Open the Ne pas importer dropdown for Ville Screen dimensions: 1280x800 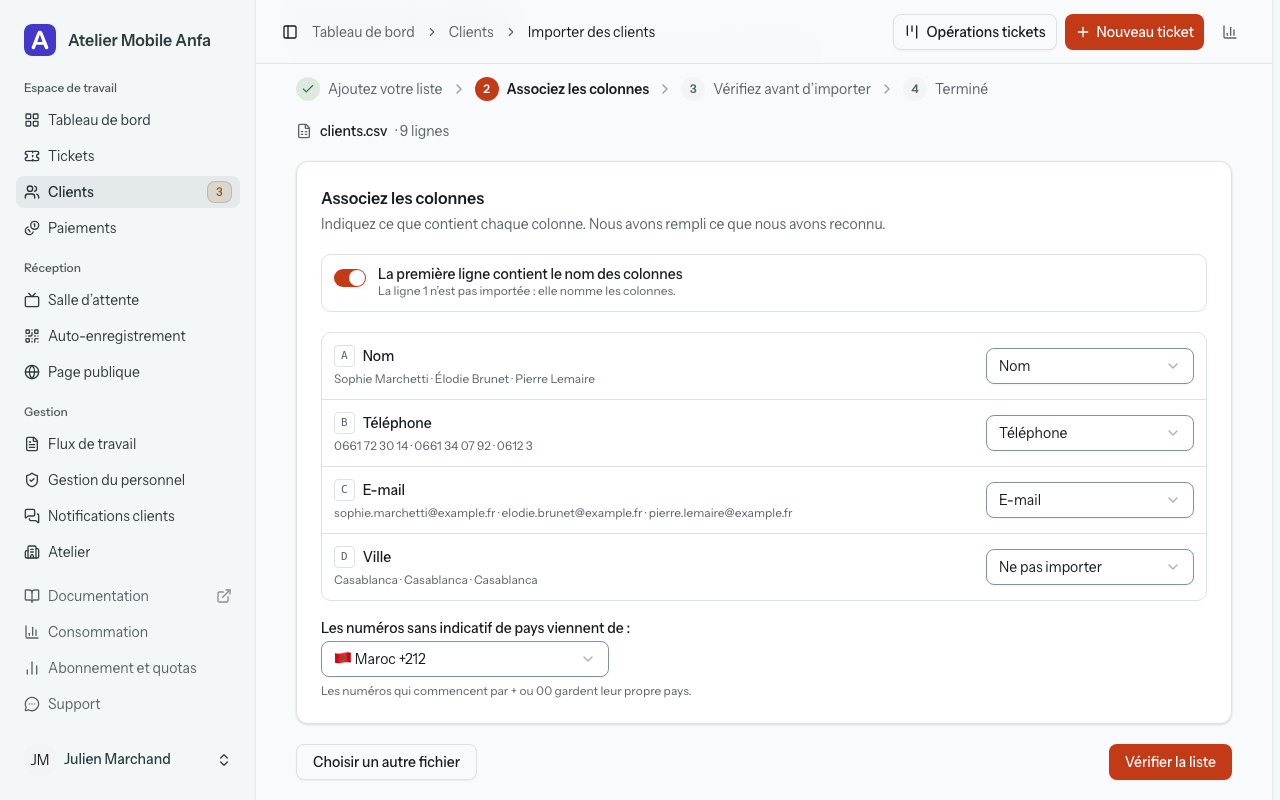coord(1090,567)
